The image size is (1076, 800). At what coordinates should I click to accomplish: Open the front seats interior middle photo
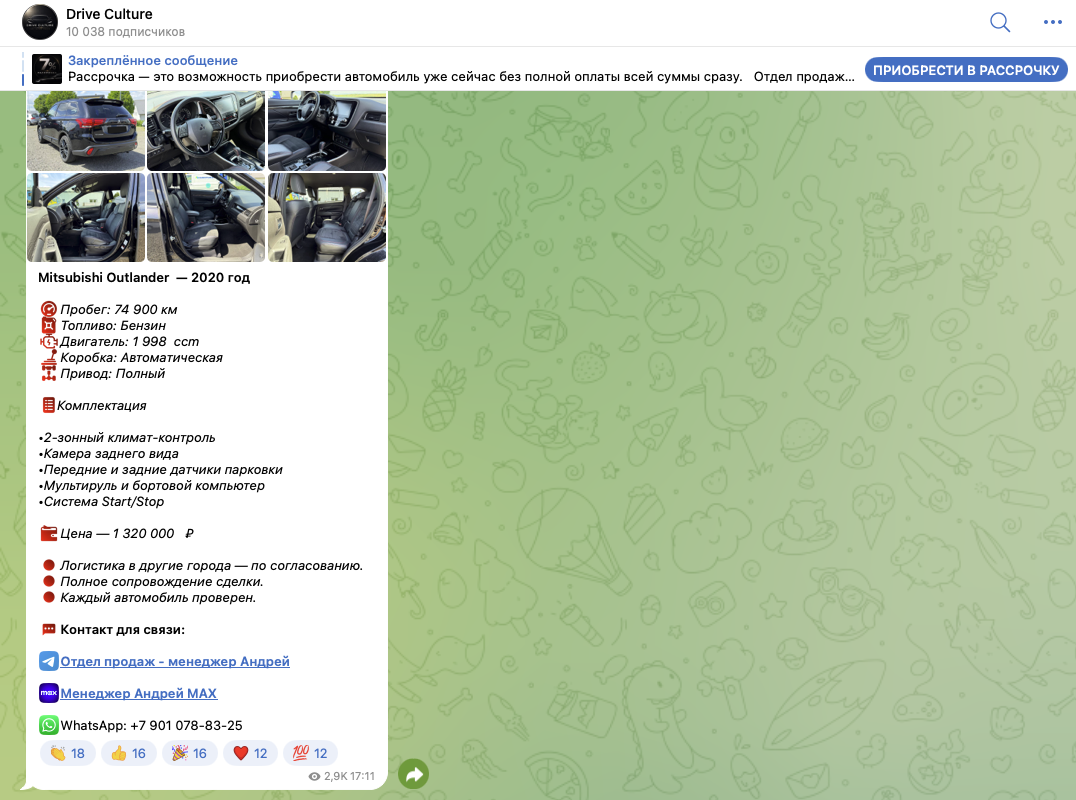[x=206, y=217]
